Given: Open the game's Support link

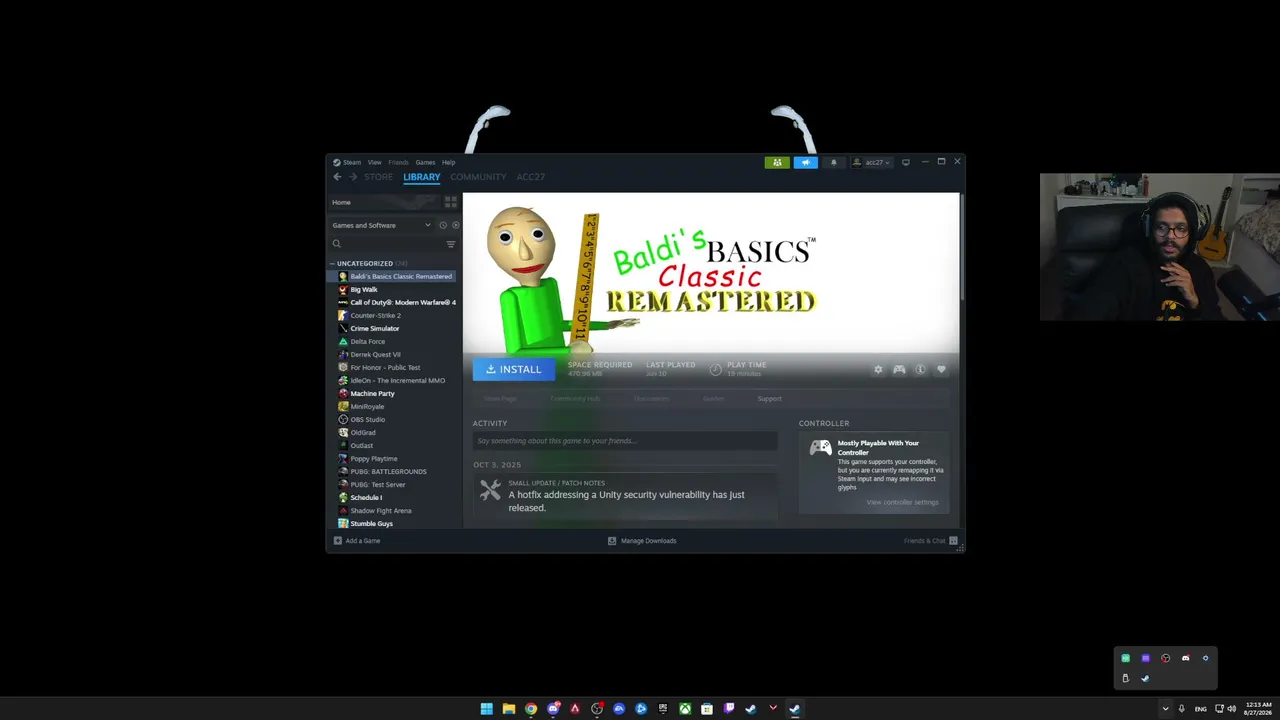Looking at the screenshot, I should click(x=769, y=399).
